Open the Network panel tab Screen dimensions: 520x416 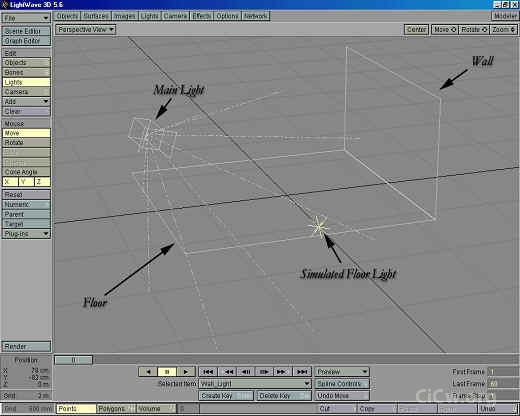click(x=256, y=16)
